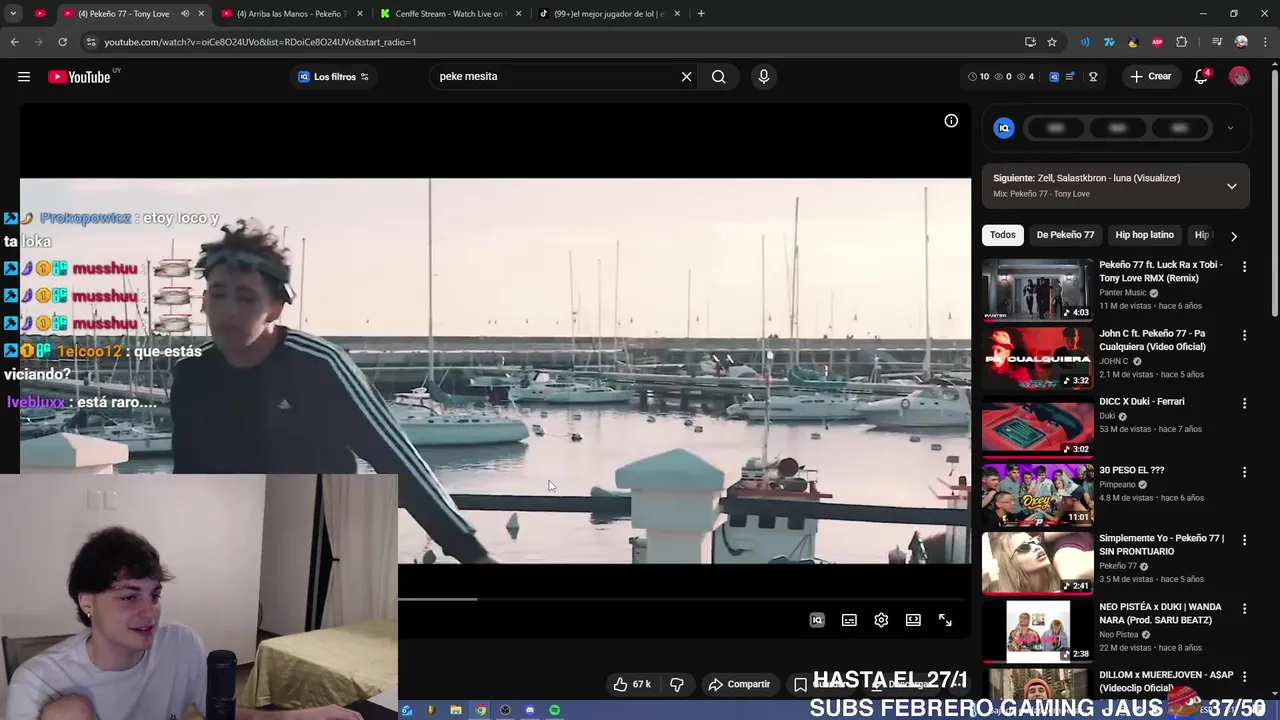Open options for Pa Cualquiera video

[x=1244, y=335]
